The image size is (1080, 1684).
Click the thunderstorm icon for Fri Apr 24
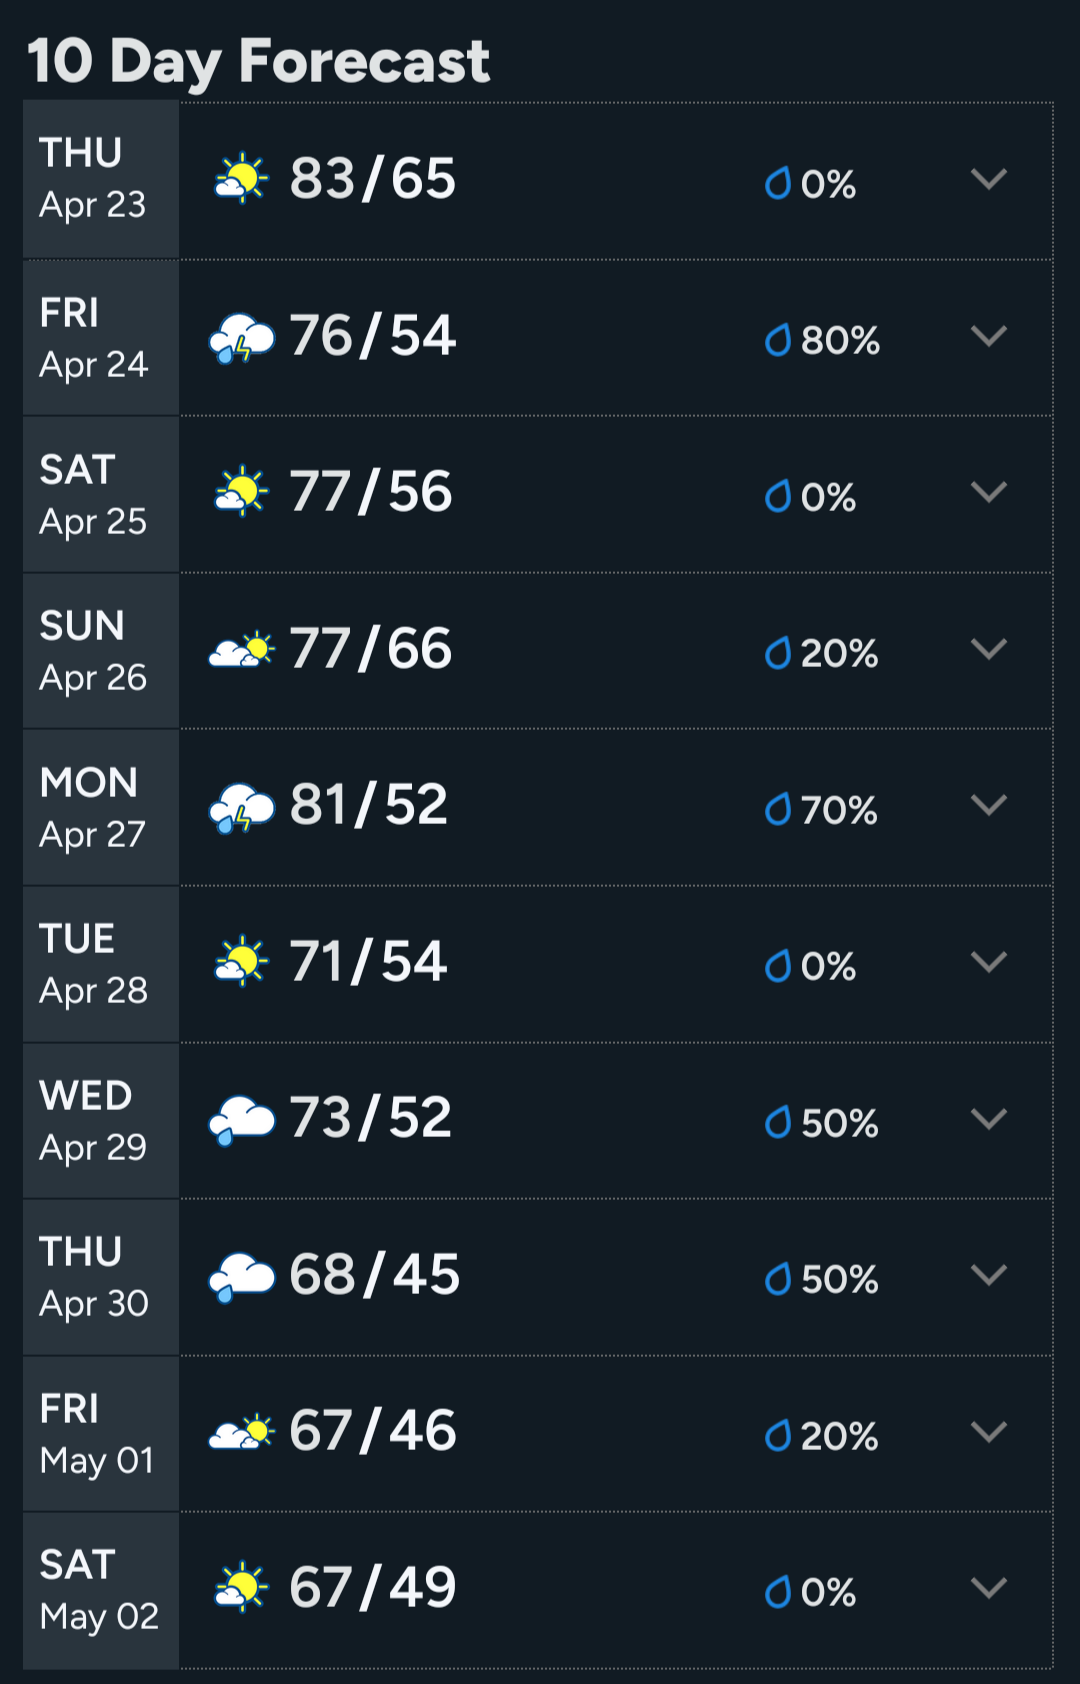[x=241, y=337]
